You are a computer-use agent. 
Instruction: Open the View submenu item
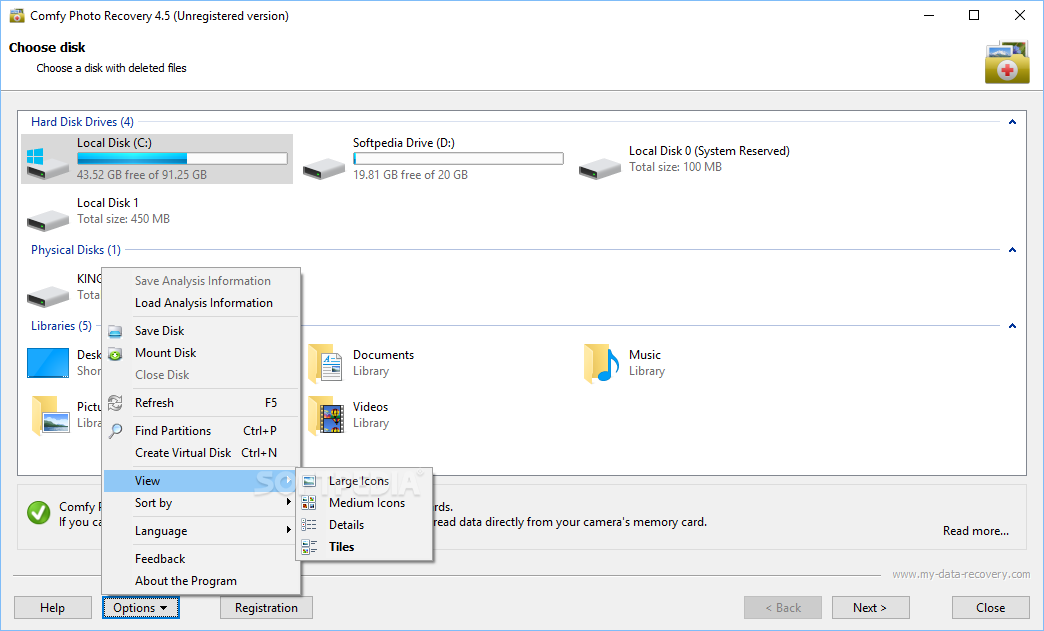click(x=202, y=481)
